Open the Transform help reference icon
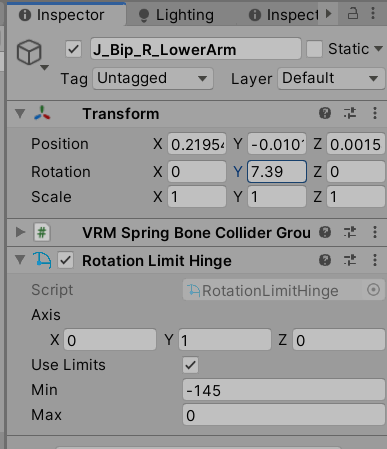 pos(325,113)
